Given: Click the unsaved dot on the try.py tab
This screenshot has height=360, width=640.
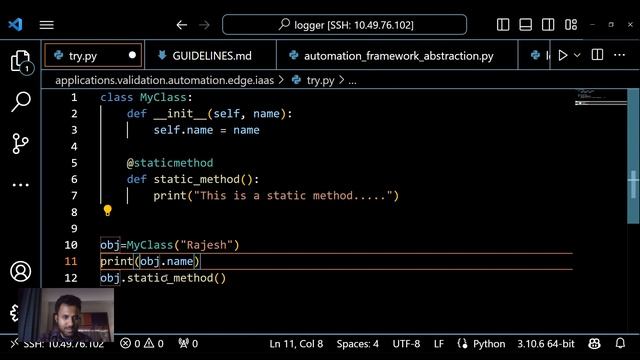Looking at the screenshot, I should tap(132, 55).
